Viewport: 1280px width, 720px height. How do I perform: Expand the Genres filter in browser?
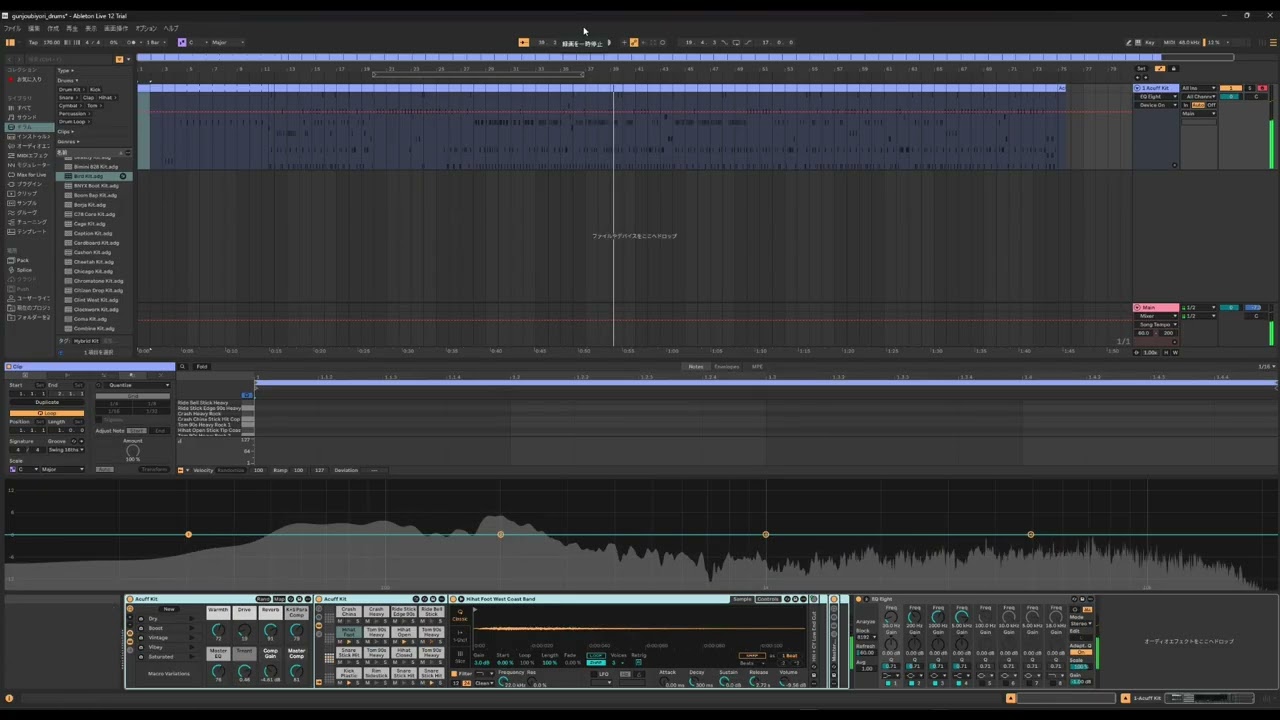click(x=69, y=141)
